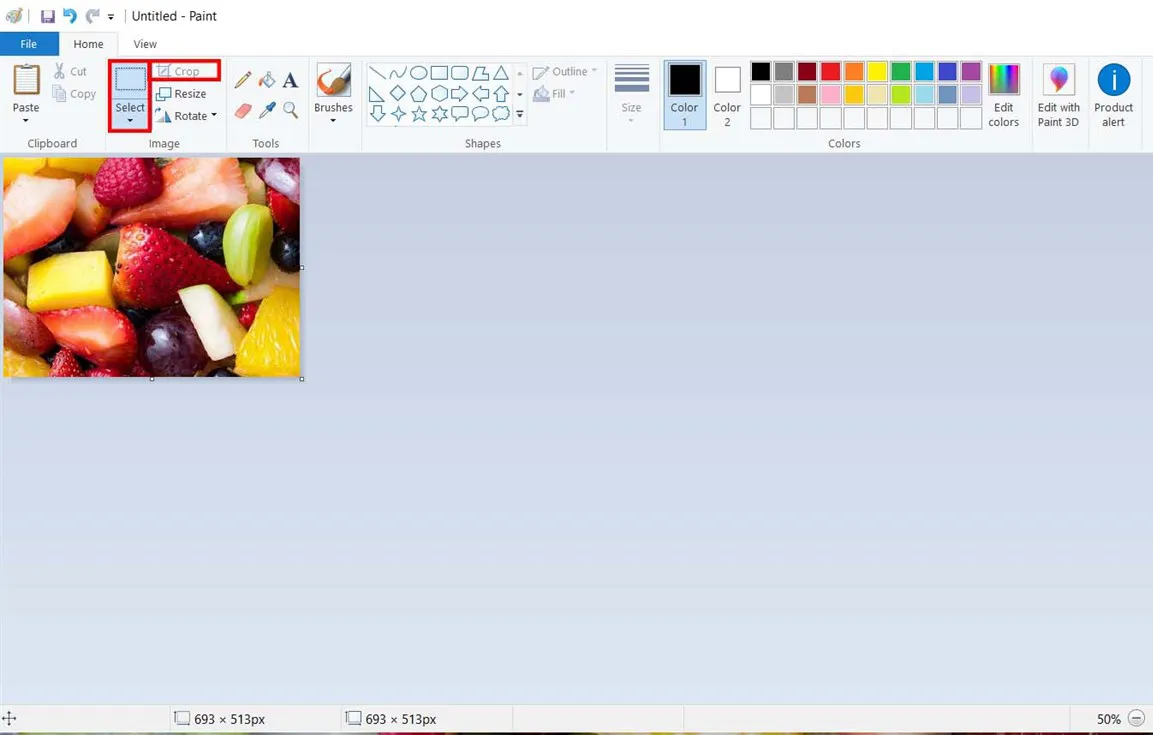Pick the red color swatch
1153x735 pixels.
pyautogui.click(x=831, y=71)
